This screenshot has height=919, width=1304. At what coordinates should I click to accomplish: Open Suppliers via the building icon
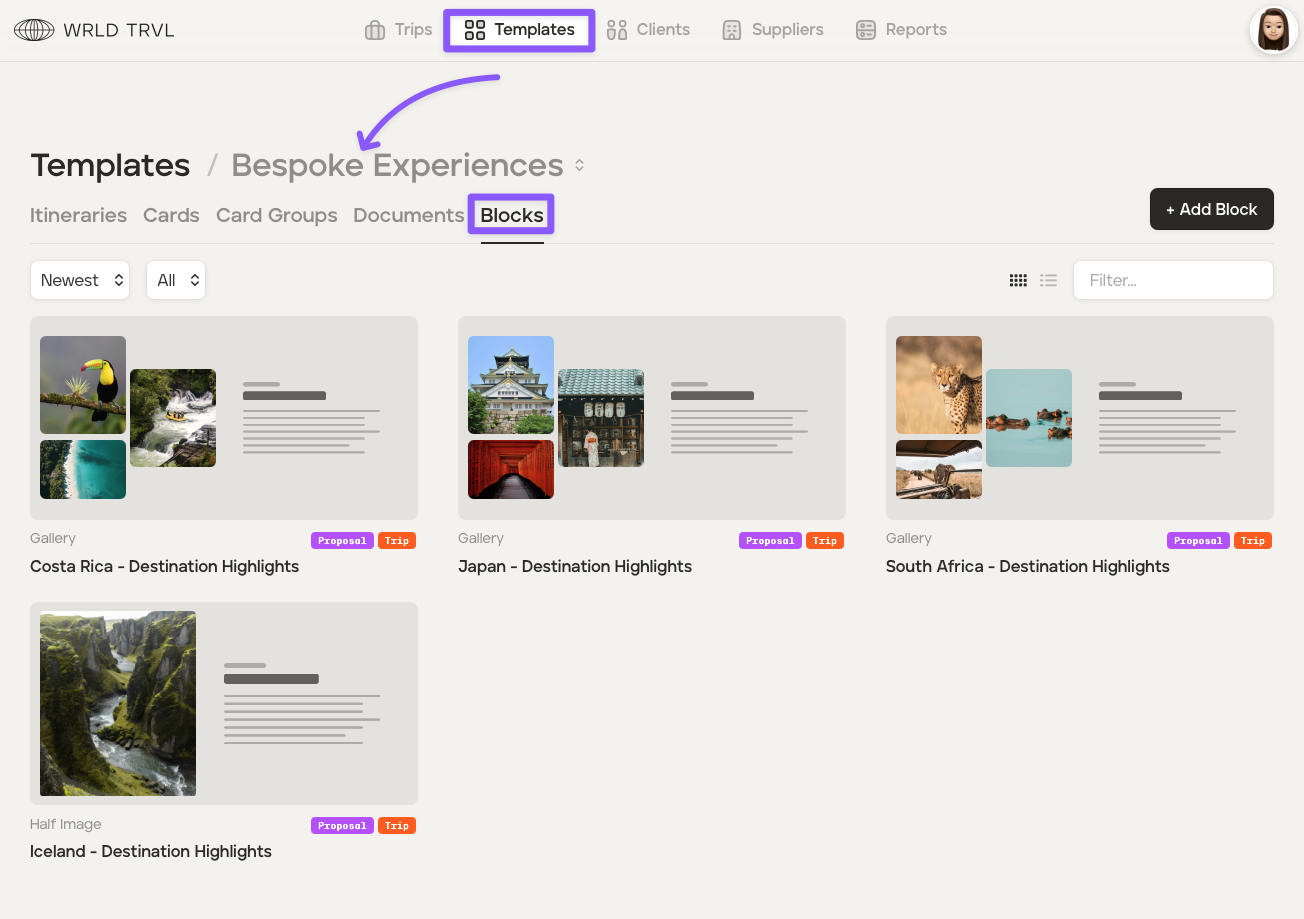(x=732, y=30)
